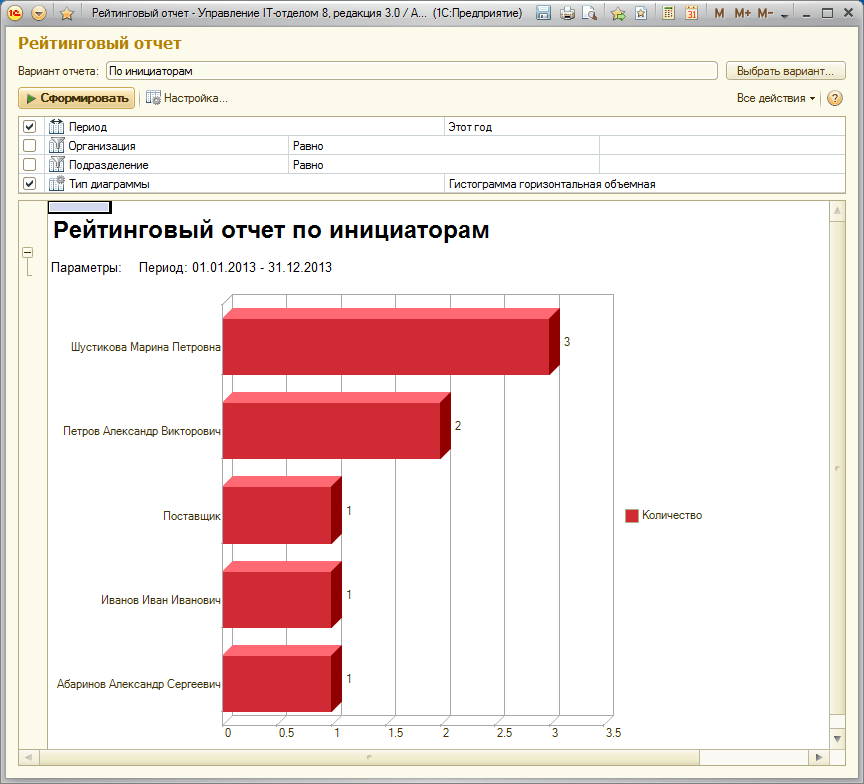Viewport: 864px width, 784px height.
Task: Click the Выбрать вариант button
Action: (x=785, y=71)
